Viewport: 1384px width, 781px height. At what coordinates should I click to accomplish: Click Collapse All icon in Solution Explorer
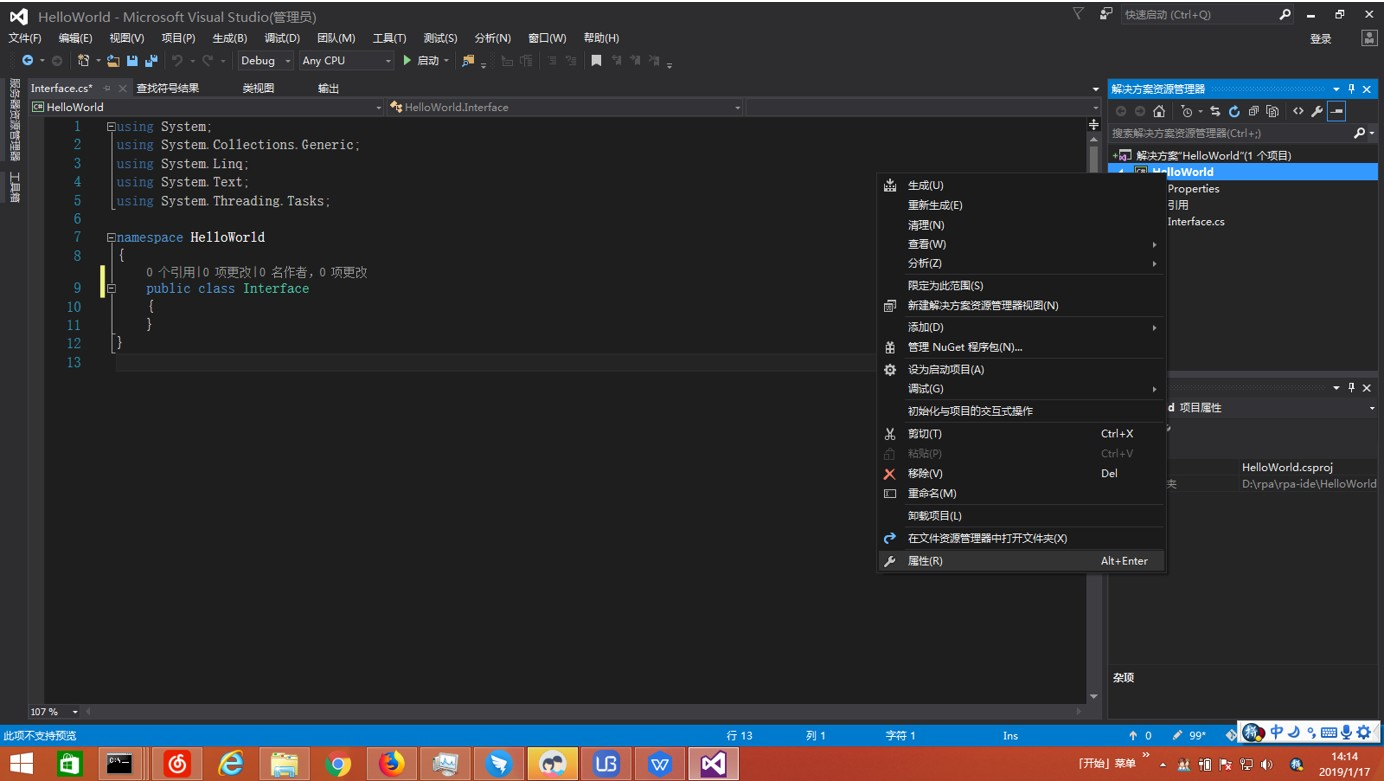[1253, 111]
